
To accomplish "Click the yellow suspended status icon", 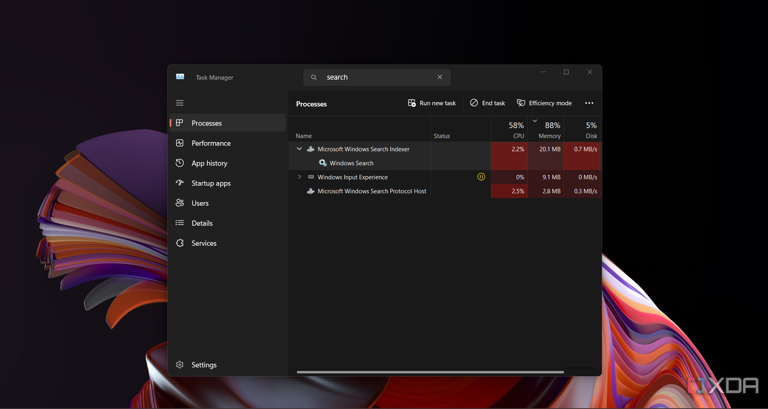I will tap(481, 177).
